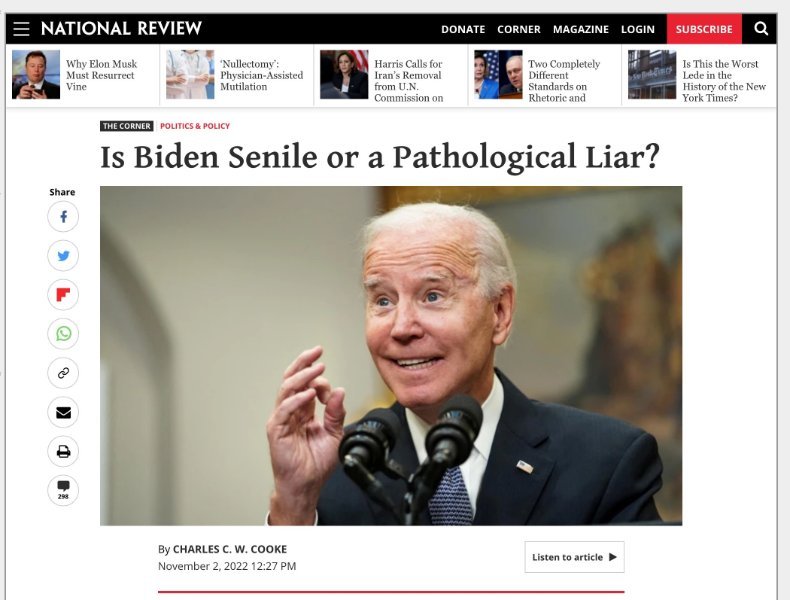Share article via WhatsApp

click(63, 334)
